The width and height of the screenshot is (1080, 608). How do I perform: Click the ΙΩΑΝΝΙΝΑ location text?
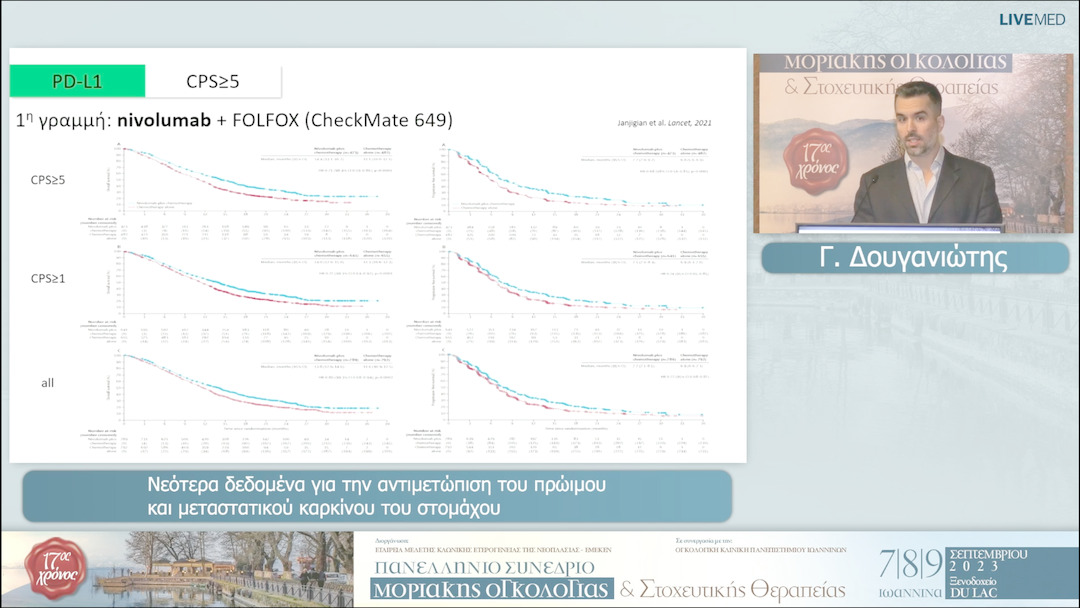(x=911, y=592)
